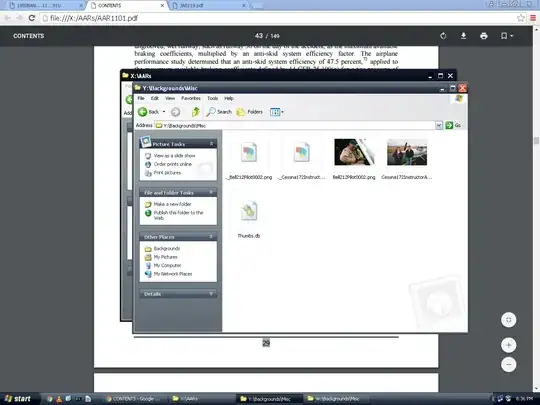This screenshot has height=405, width=540.
Task: Switch to X:\AARs taskbar button
Action: tap(202, 399)
